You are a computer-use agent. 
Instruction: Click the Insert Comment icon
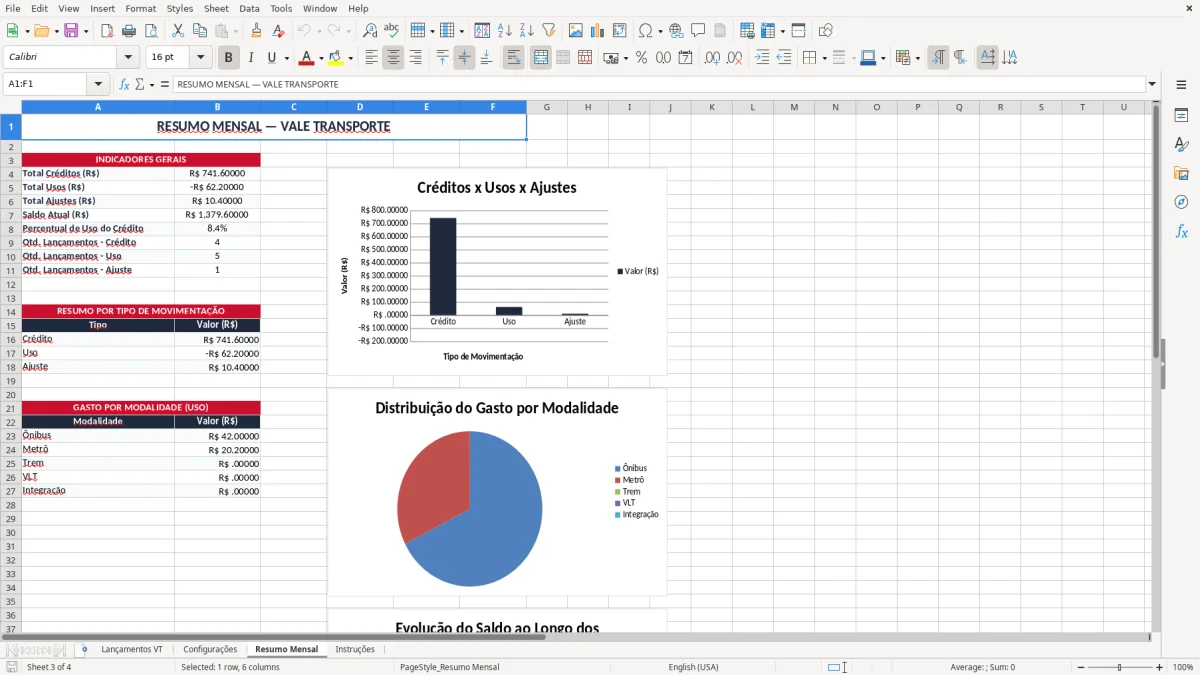pos(698,31)
